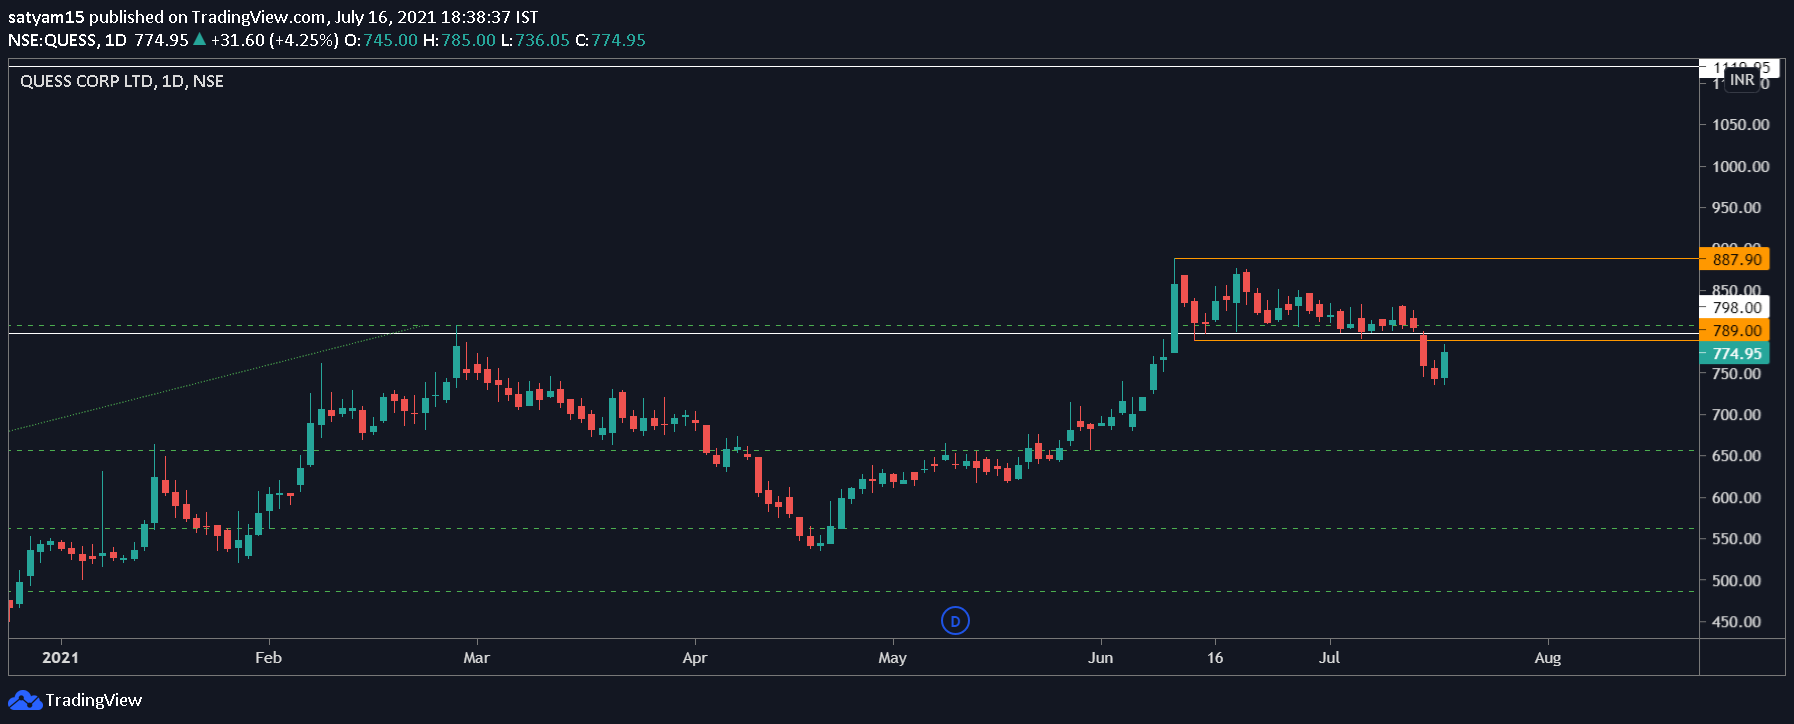
Task: Click the 950.00 price axis label
Action: [1737, 208]
